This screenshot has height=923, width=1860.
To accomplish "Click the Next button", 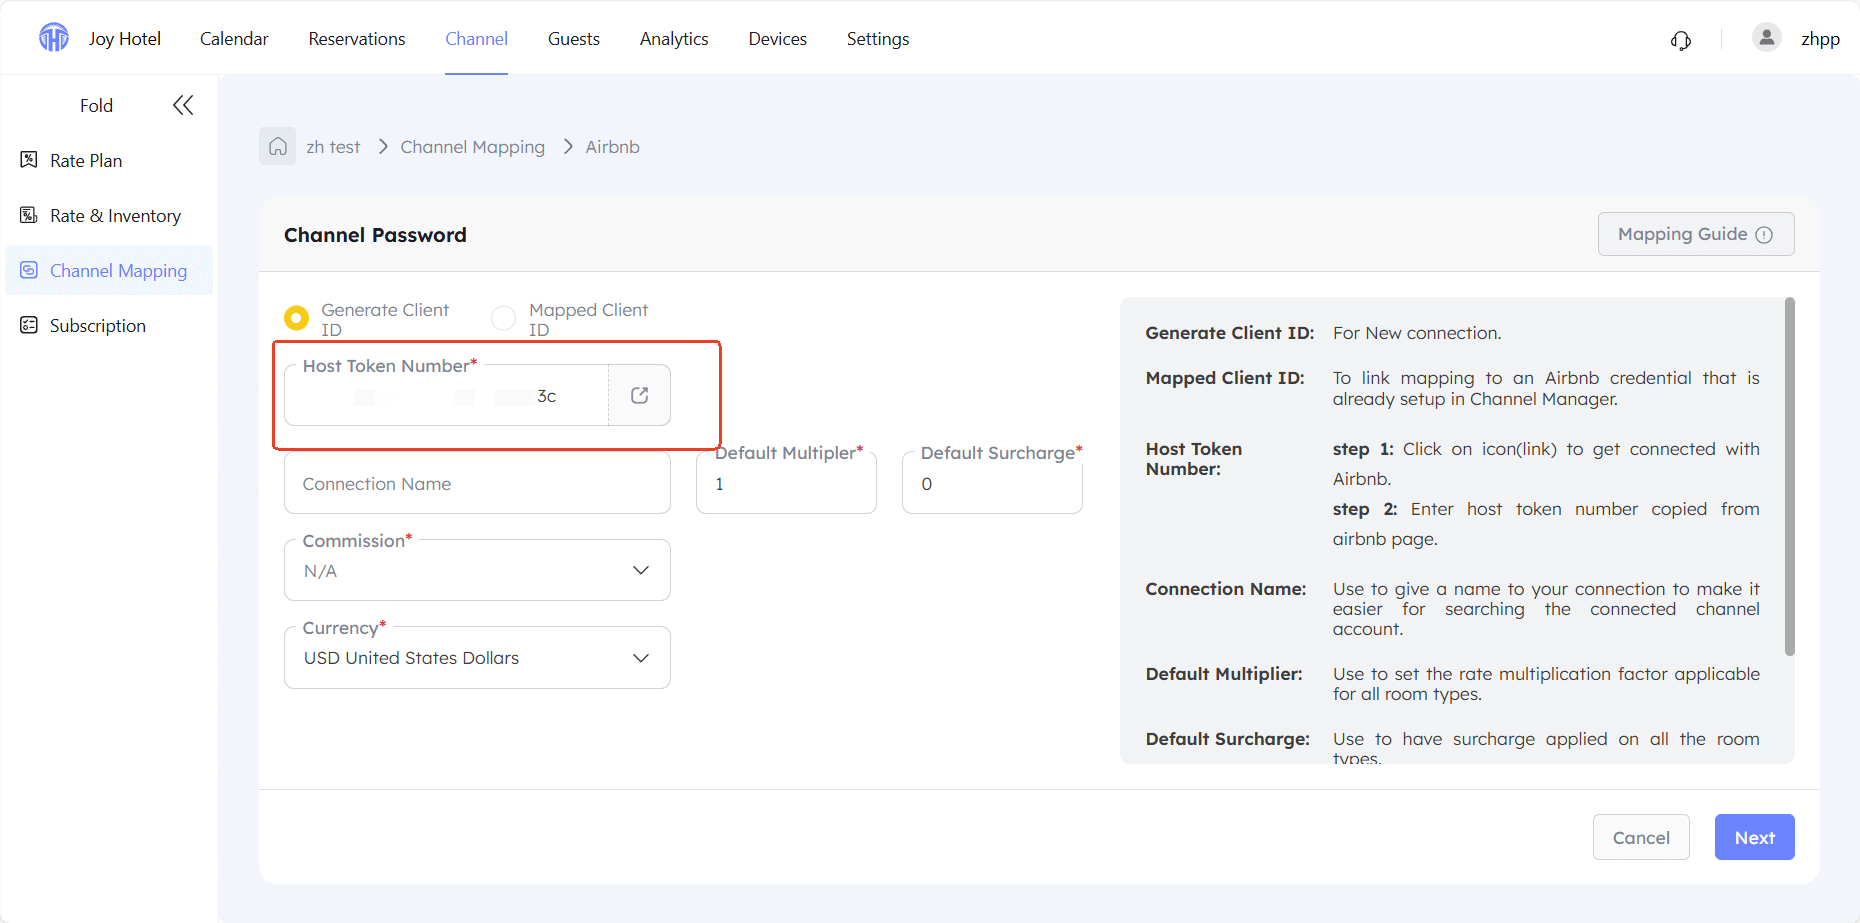I will pos(1754,837).
